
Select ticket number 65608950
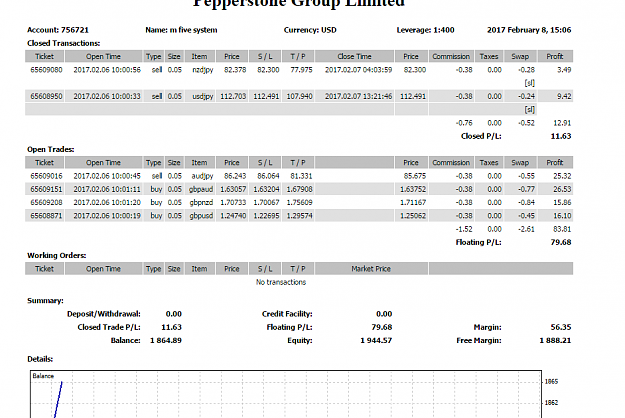(46, 96)
